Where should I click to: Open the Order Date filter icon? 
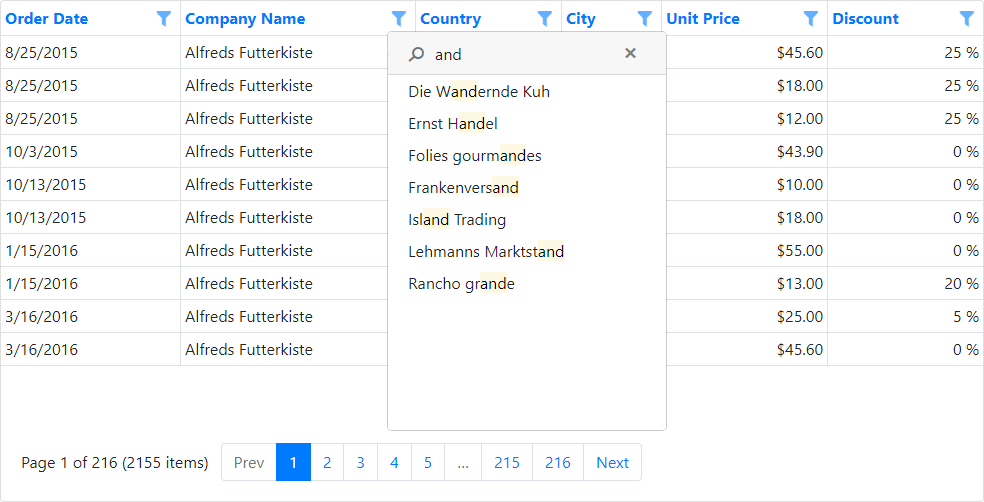(x=164, y=19)
